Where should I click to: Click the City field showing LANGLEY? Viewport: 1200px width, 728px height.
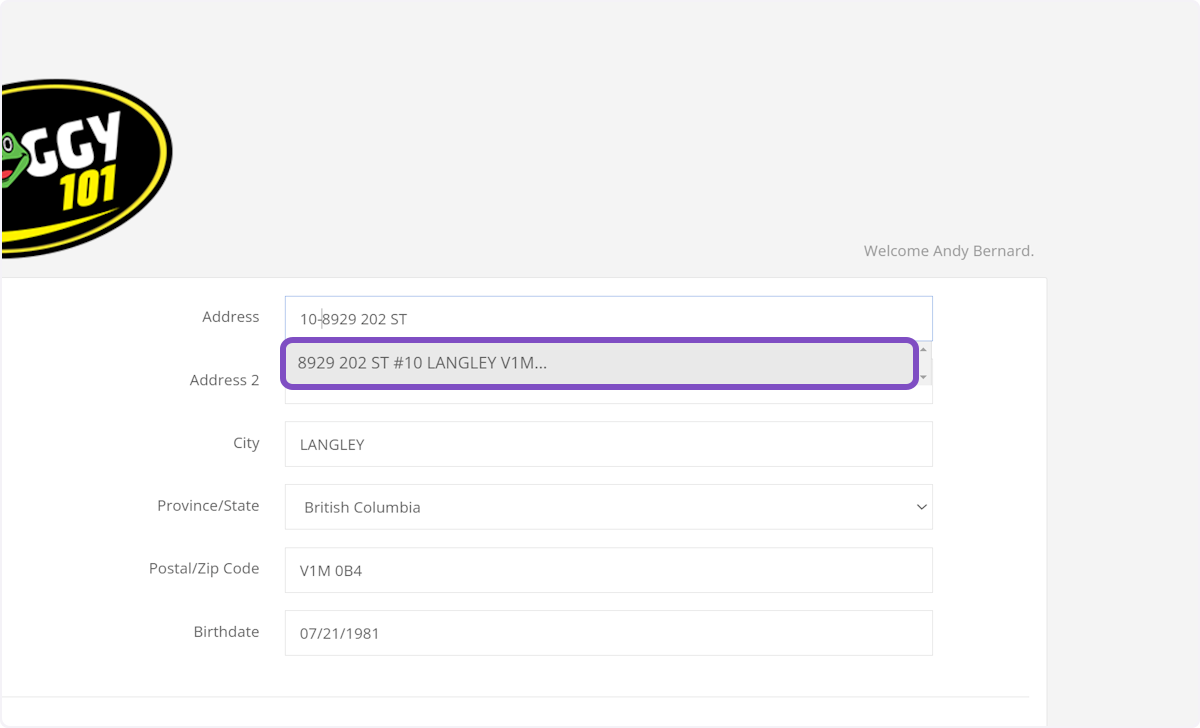pyautogui.click(x=608, y=444)
